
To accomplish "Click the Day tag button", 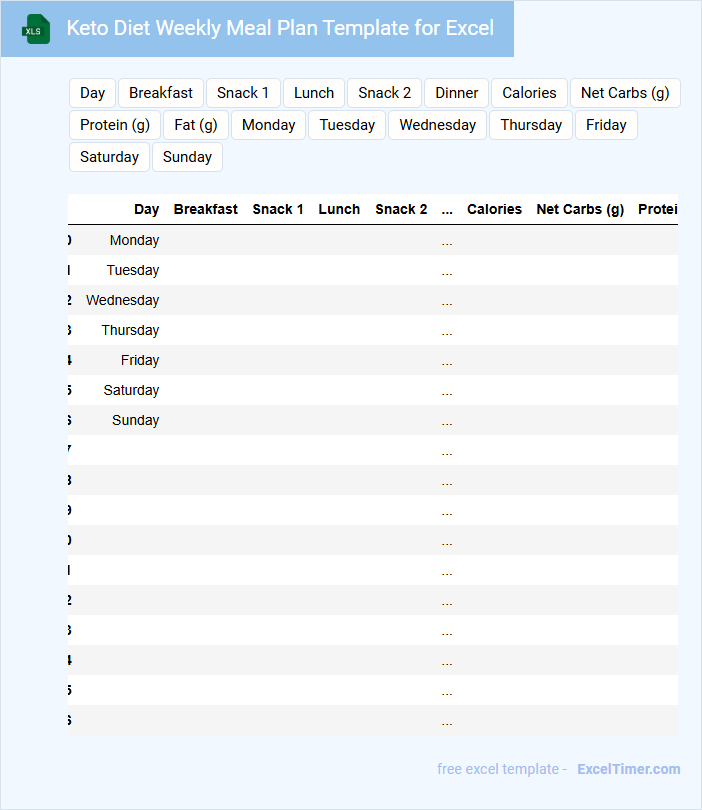I will [x=92, y=93].
